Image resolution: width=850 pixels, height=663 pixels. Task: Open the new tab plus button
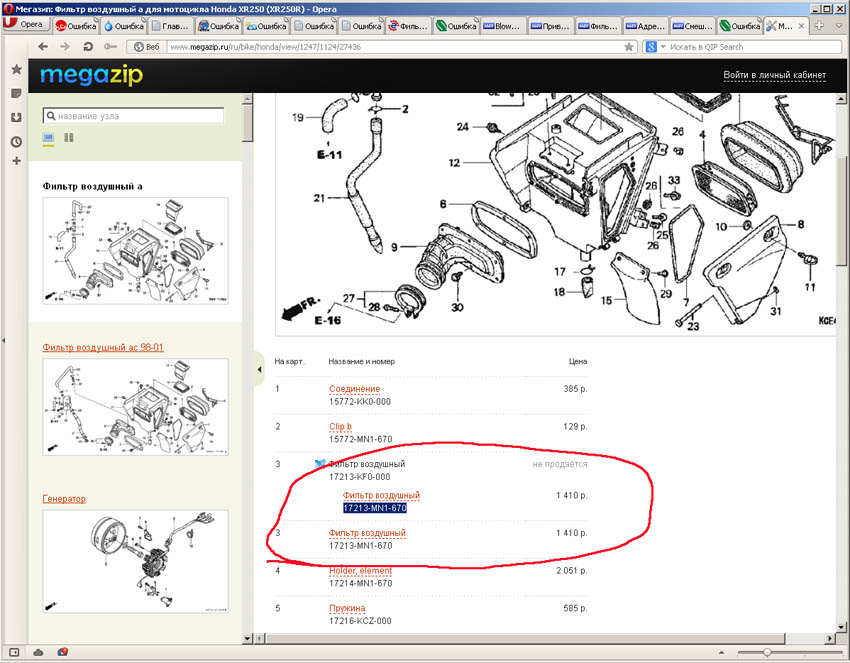(819, 25)
